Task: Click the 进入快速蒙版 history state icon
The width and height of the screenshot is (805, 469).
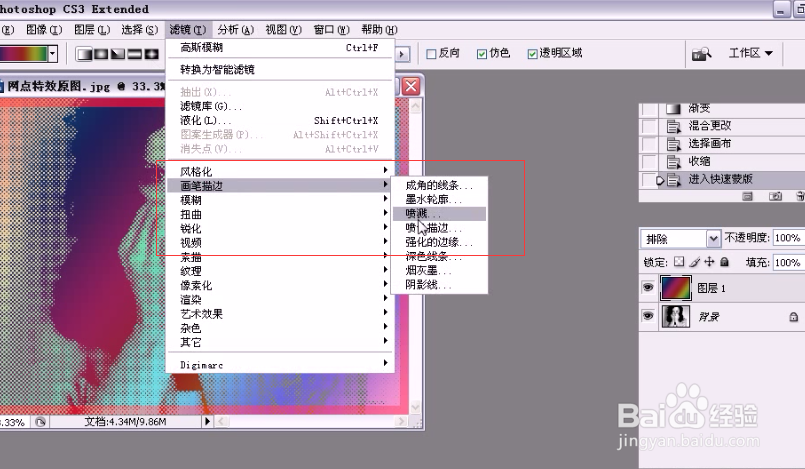Action: coord(674,180)
